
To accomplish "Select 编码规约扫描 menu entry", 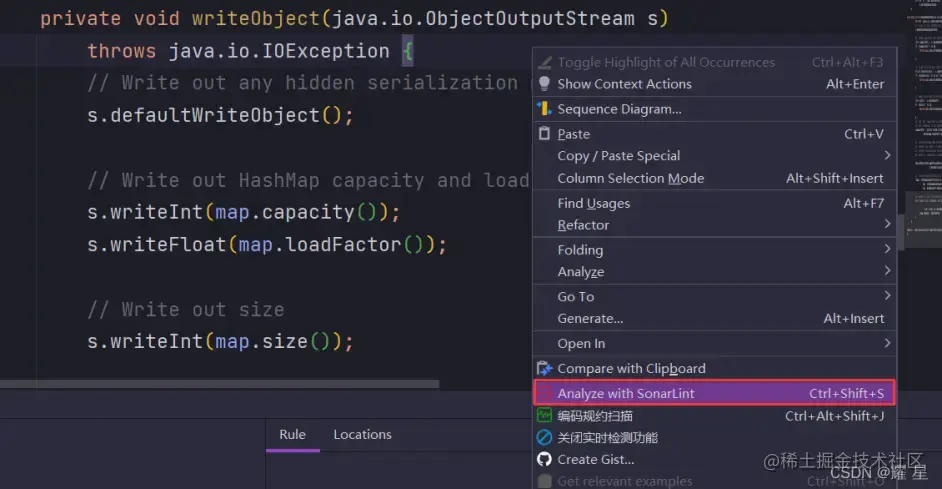I will (714, 416).
